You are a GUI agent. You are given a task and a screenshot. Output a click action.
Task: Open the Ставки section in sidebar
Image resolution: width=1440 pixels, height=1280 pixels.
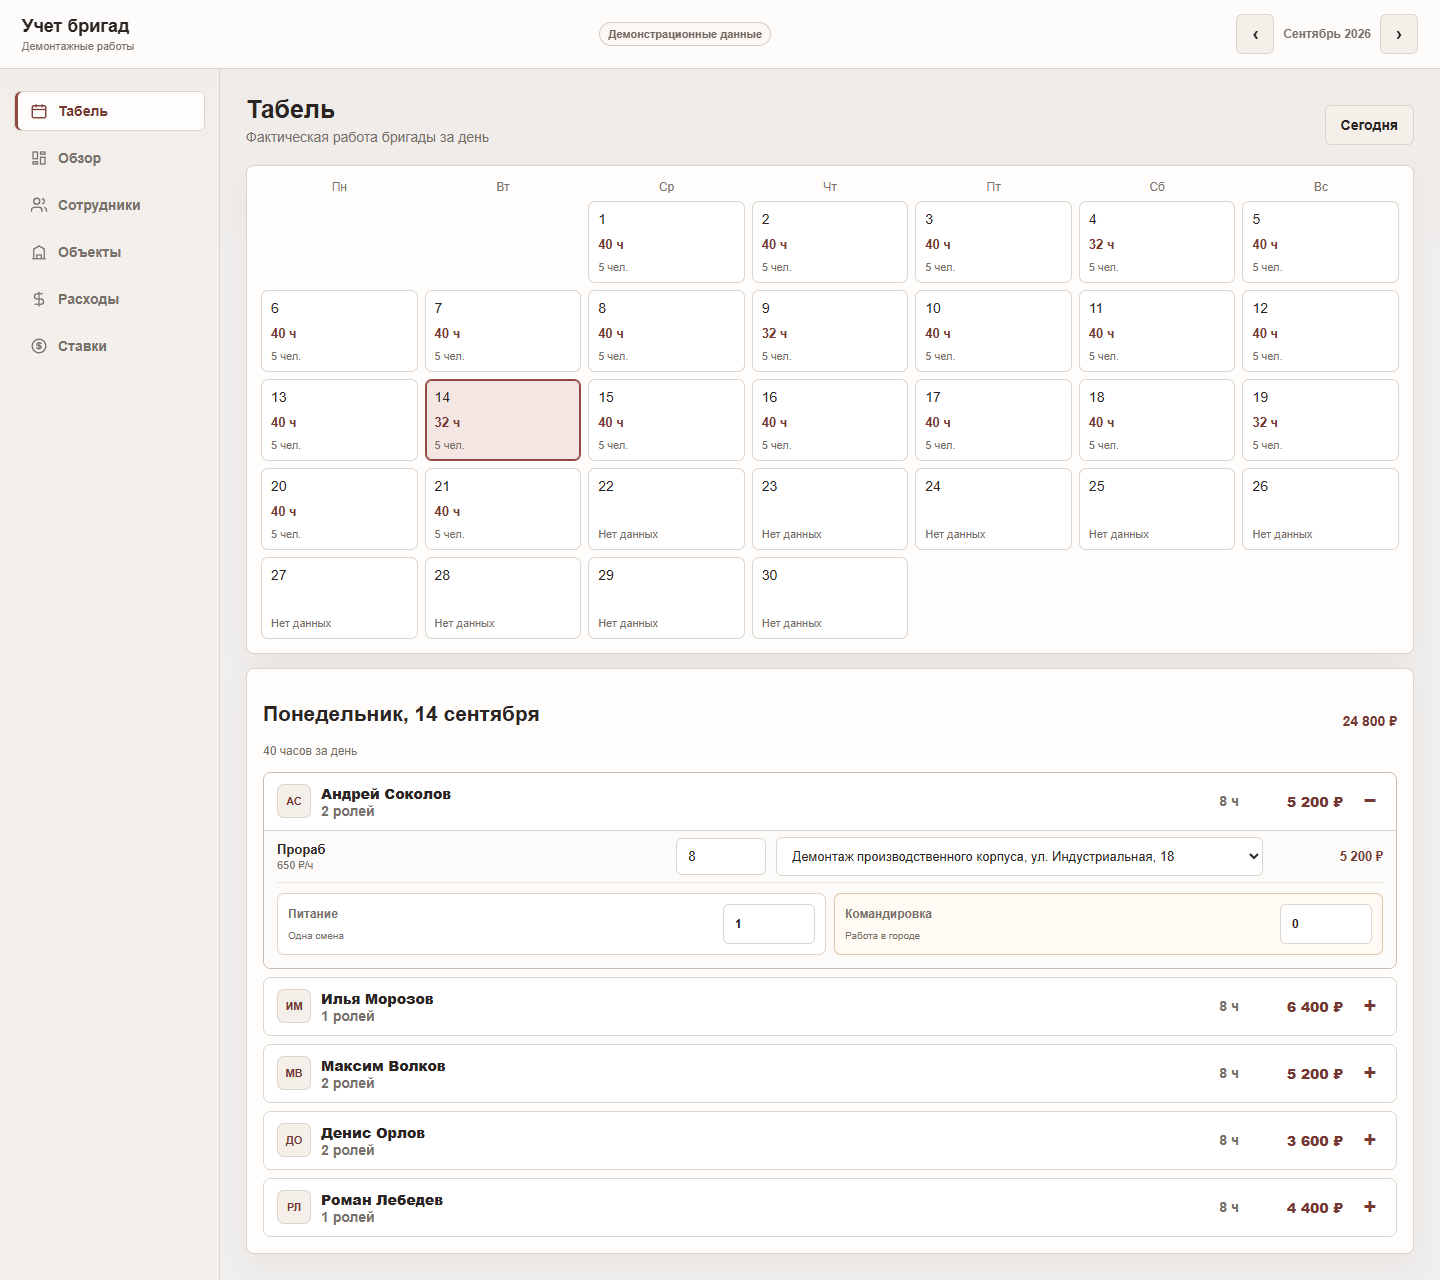tap(110, 346)
